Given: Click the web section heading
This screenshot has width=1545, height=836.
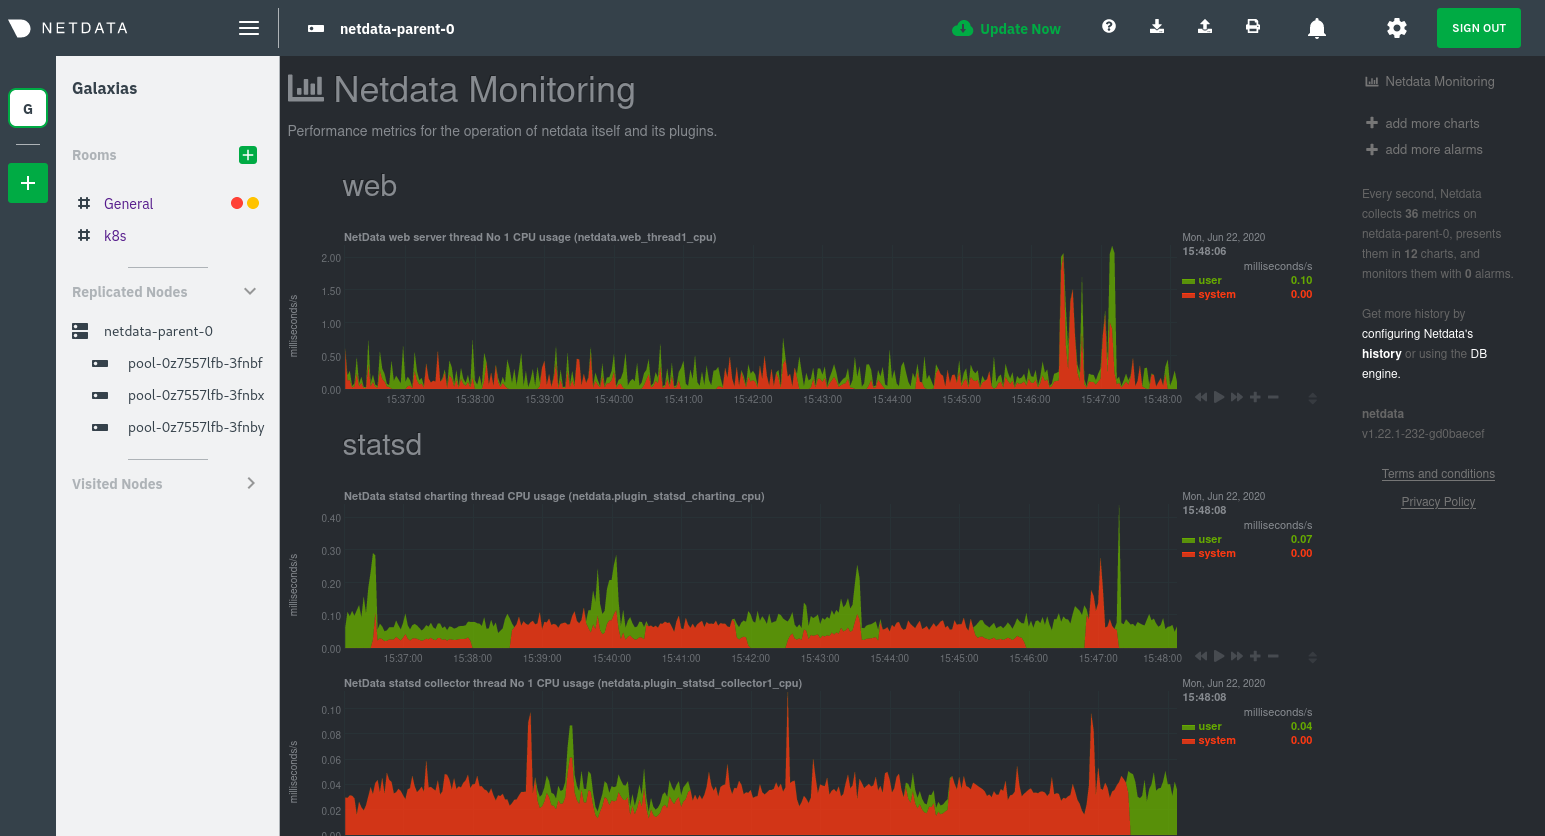Looking at the screenshot, I should click(370, 186).
